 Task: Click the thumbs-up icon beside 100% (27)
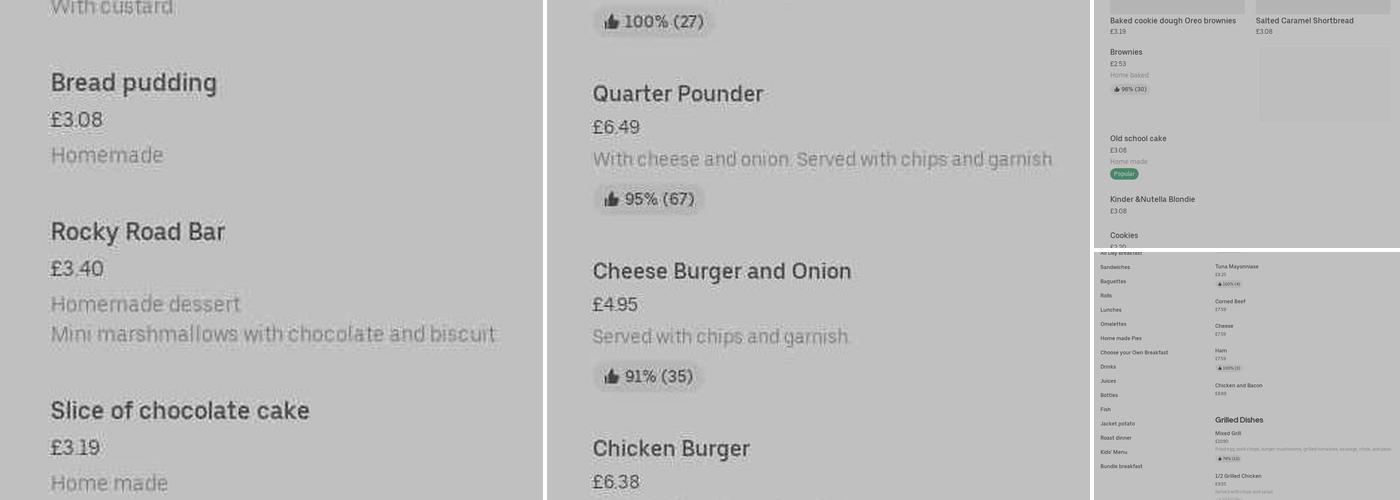pyautogui.click(x=612, y=21)
